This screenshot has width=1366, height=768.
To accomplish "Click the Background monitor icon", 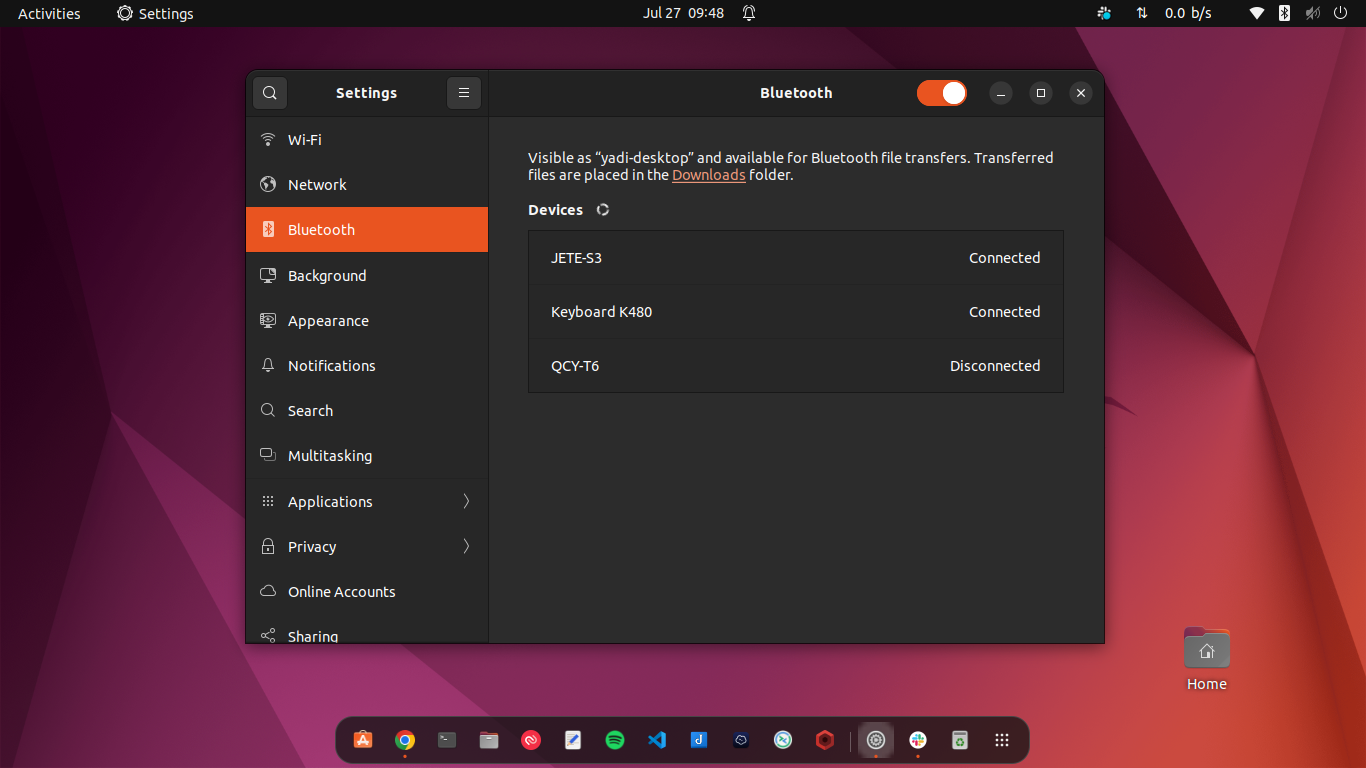I will [268, 275].
